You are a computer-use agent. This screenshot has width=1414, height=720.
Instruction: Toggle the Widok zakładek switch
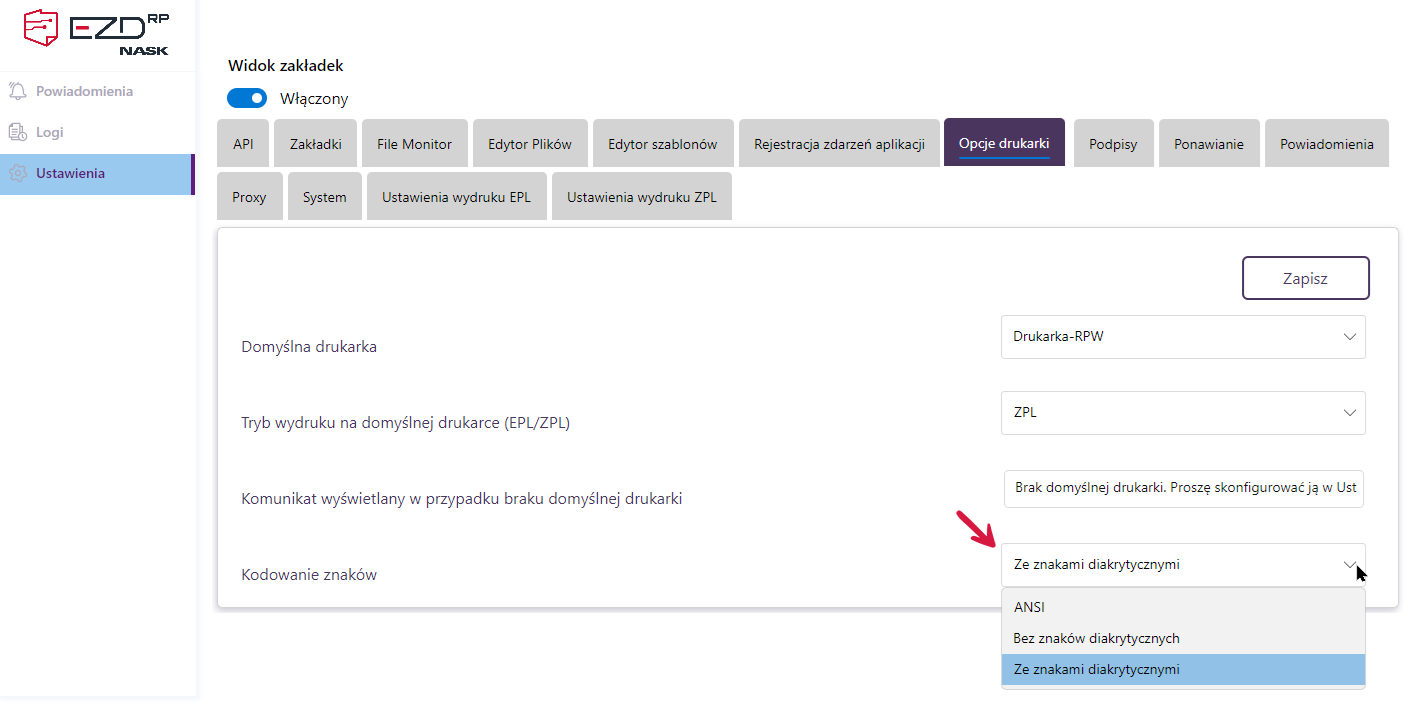click(247, 98)
